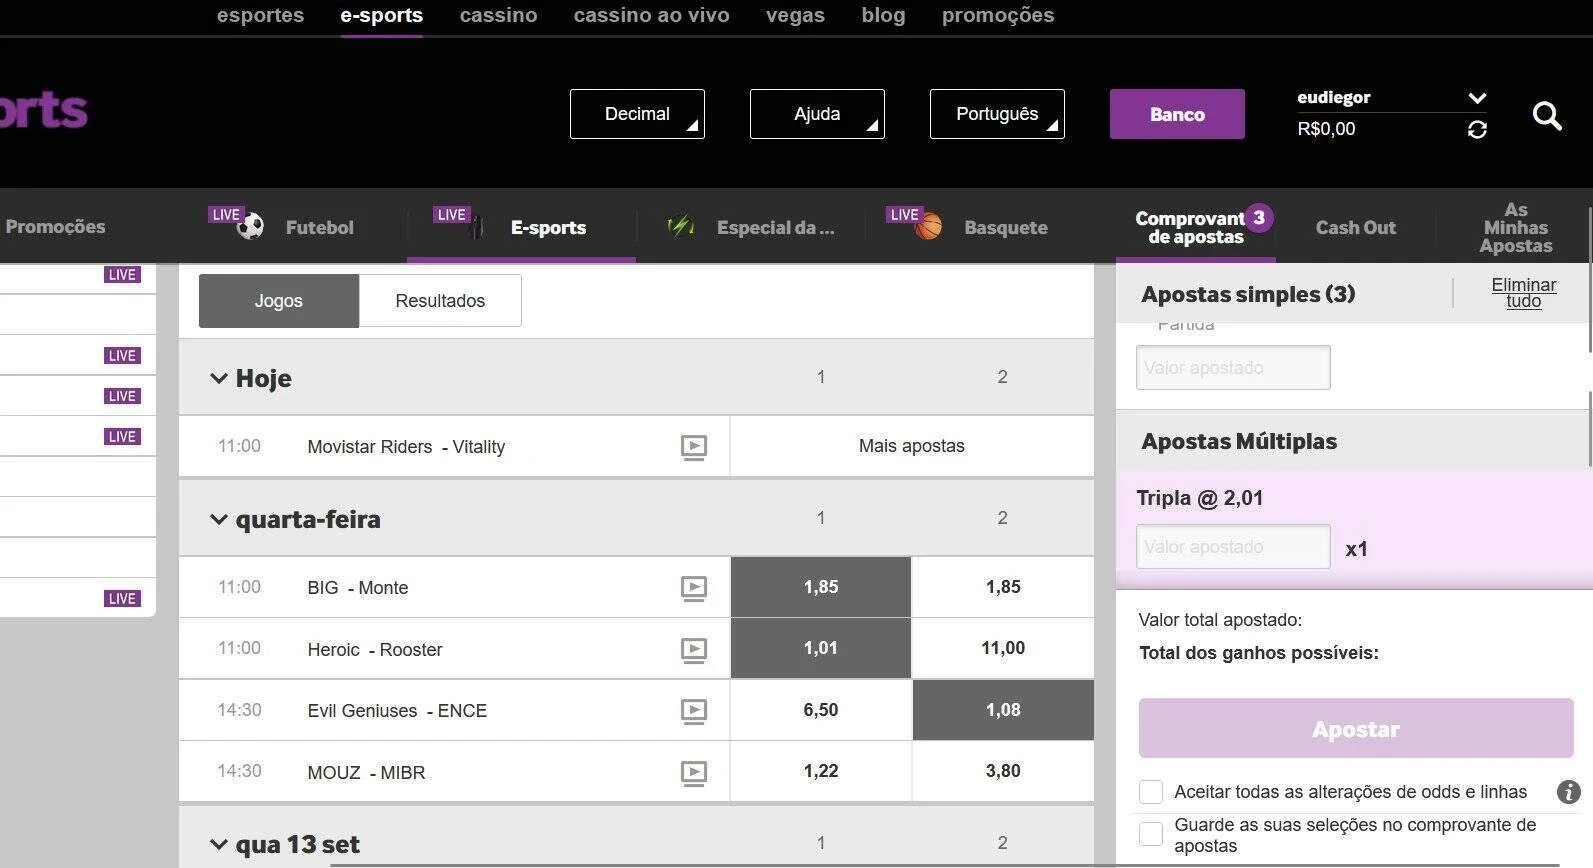Click the R$0,00 balance text
The height and width of the screenshot is (868, 1593).
[x=1326, y=129]
